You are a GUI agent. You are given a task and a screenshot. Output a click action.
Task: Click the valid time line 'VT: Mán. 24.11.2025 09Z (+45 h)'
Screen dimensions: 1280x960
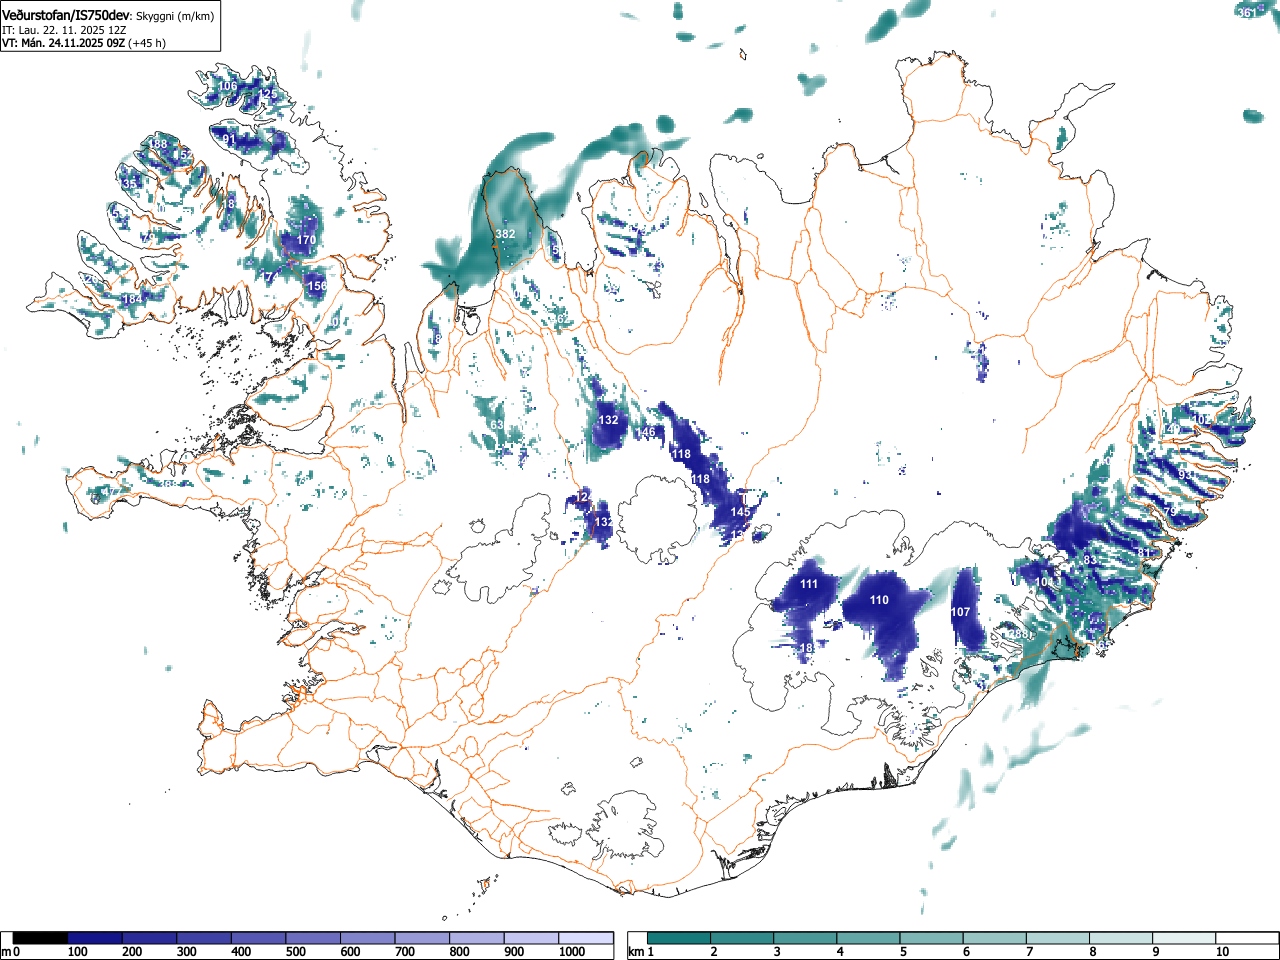coord(84,43)
